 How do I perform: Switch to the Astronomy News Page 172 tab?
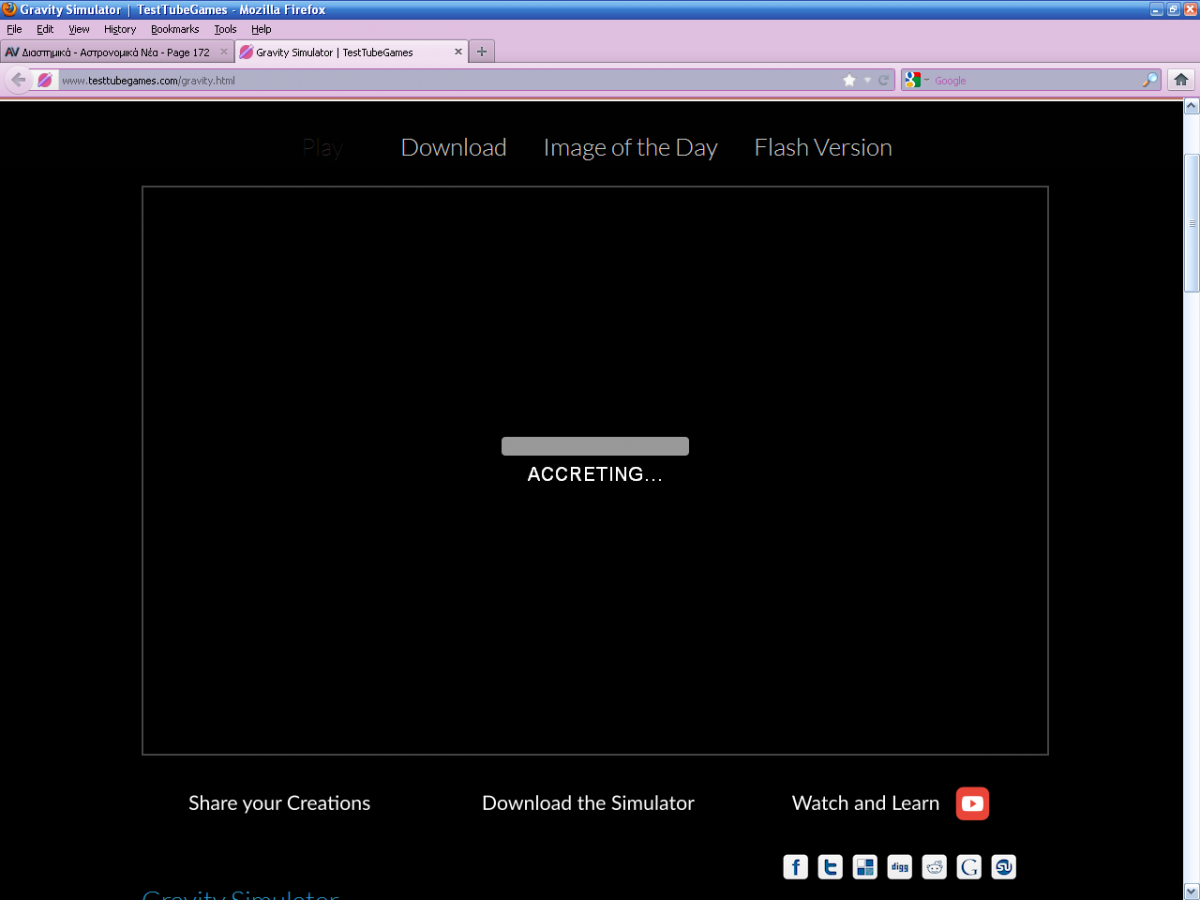[x=110, y=52]
